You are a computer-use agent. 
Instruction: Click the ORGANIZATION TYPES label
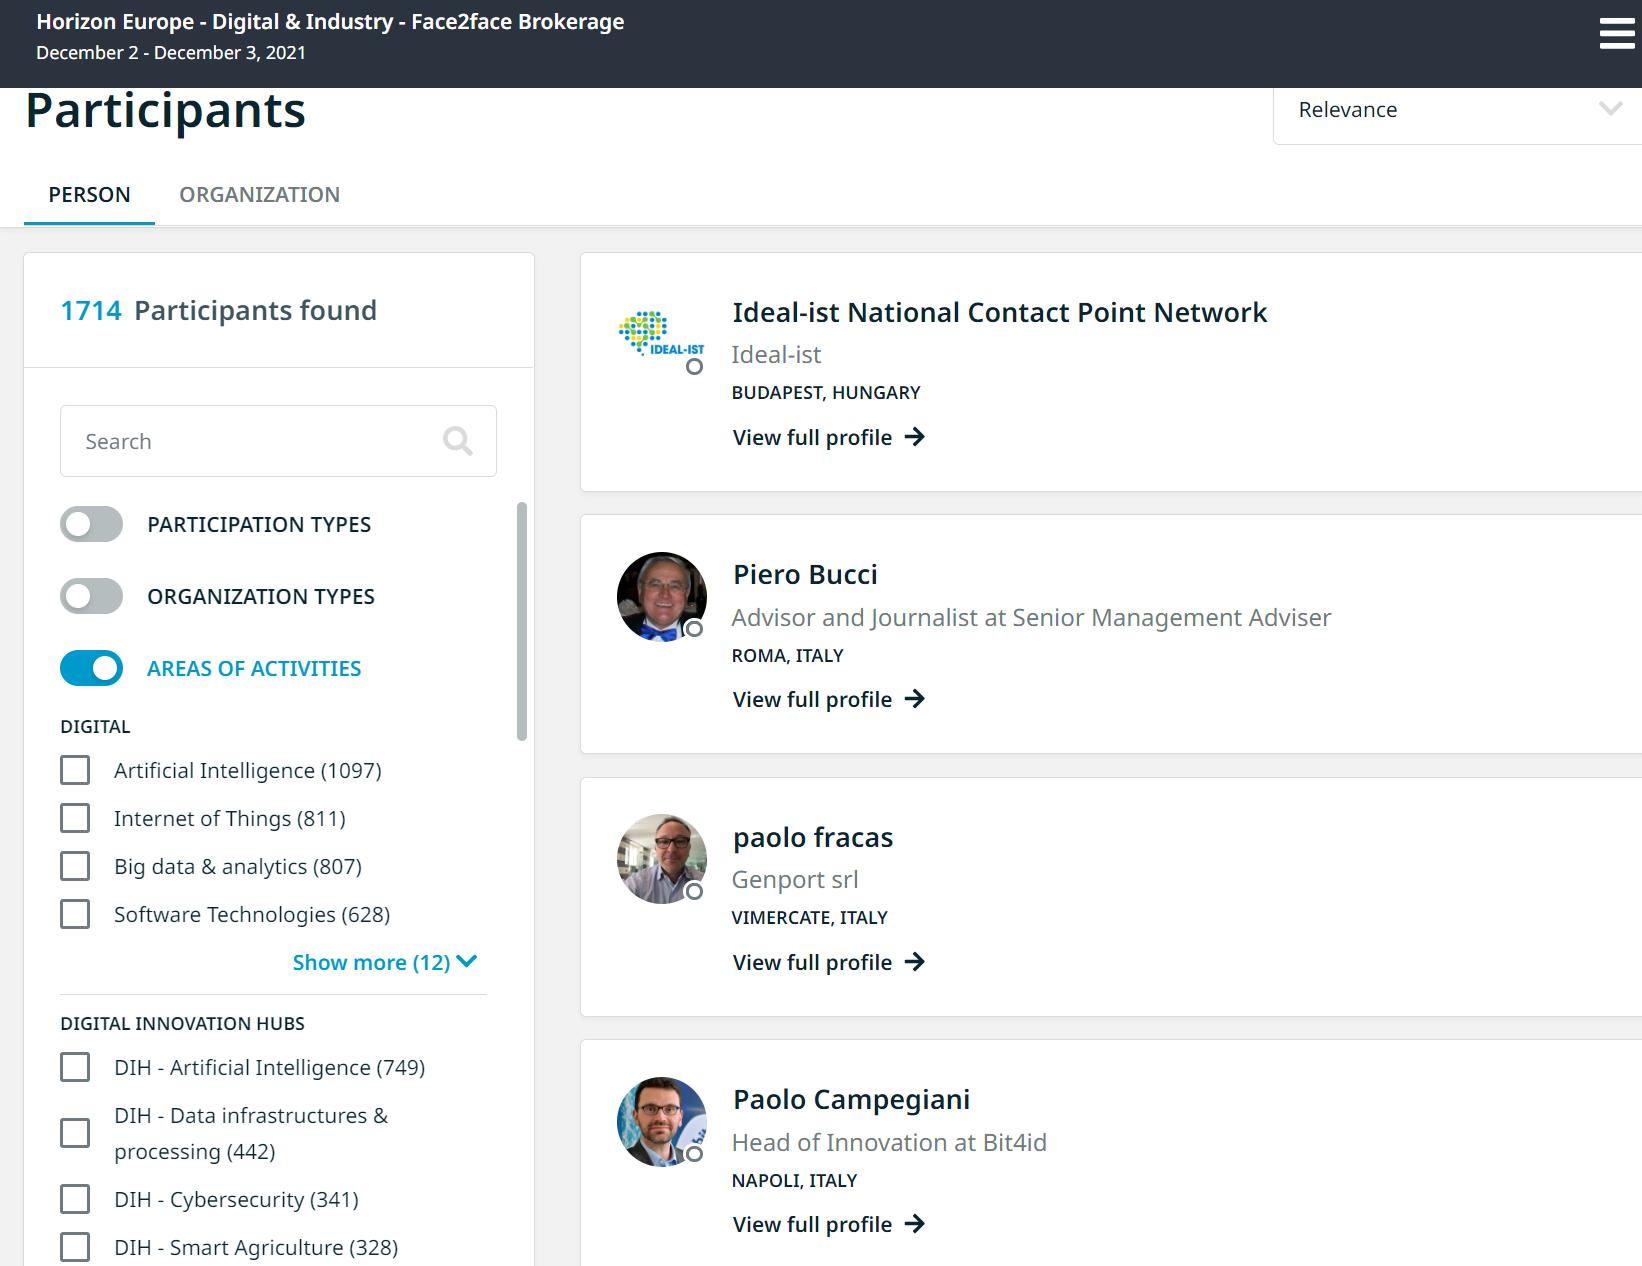(x=261, y=596)
